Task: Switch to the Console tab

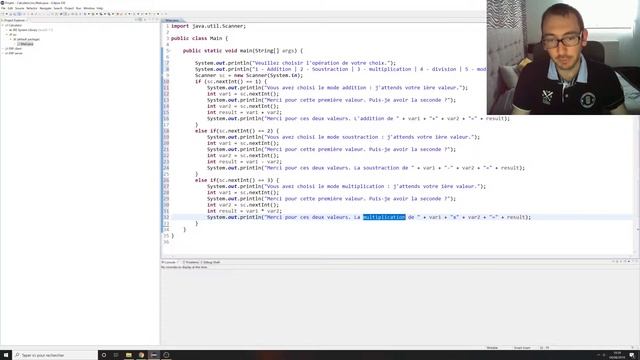Action: click(169, 262)
